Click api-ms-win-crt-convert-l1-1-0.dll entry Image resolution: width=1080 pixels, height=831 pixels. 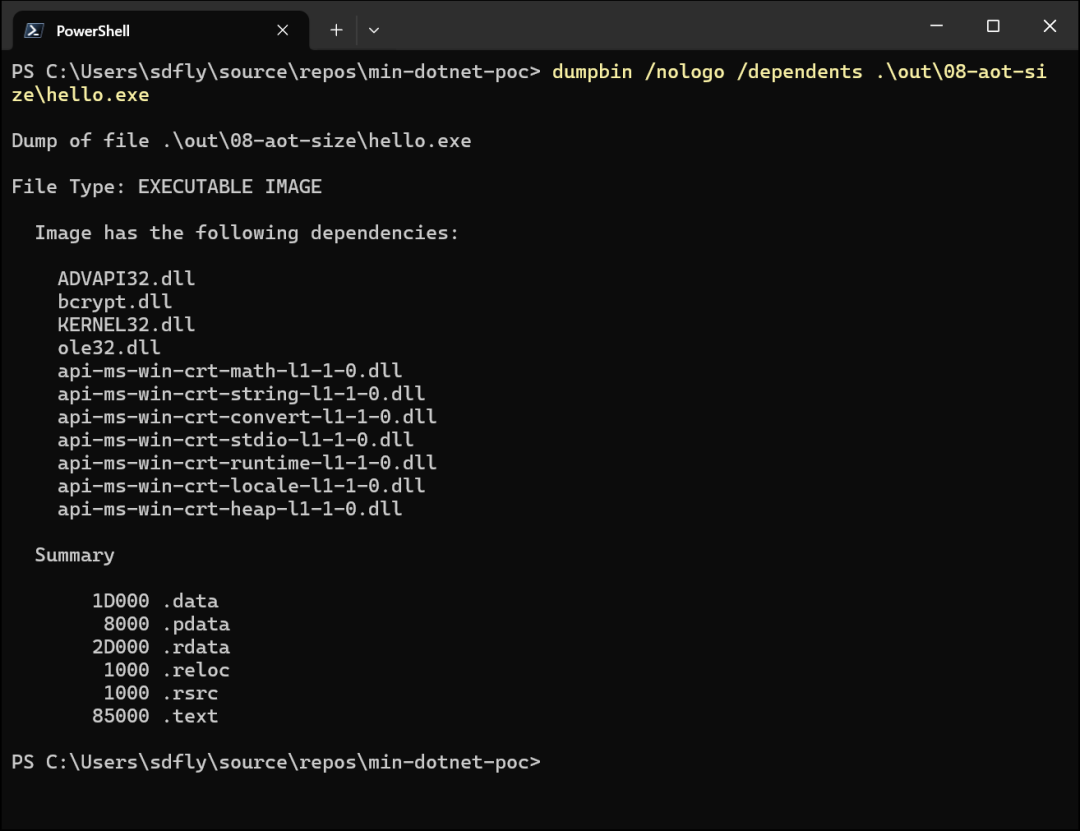tap(247, 417)
